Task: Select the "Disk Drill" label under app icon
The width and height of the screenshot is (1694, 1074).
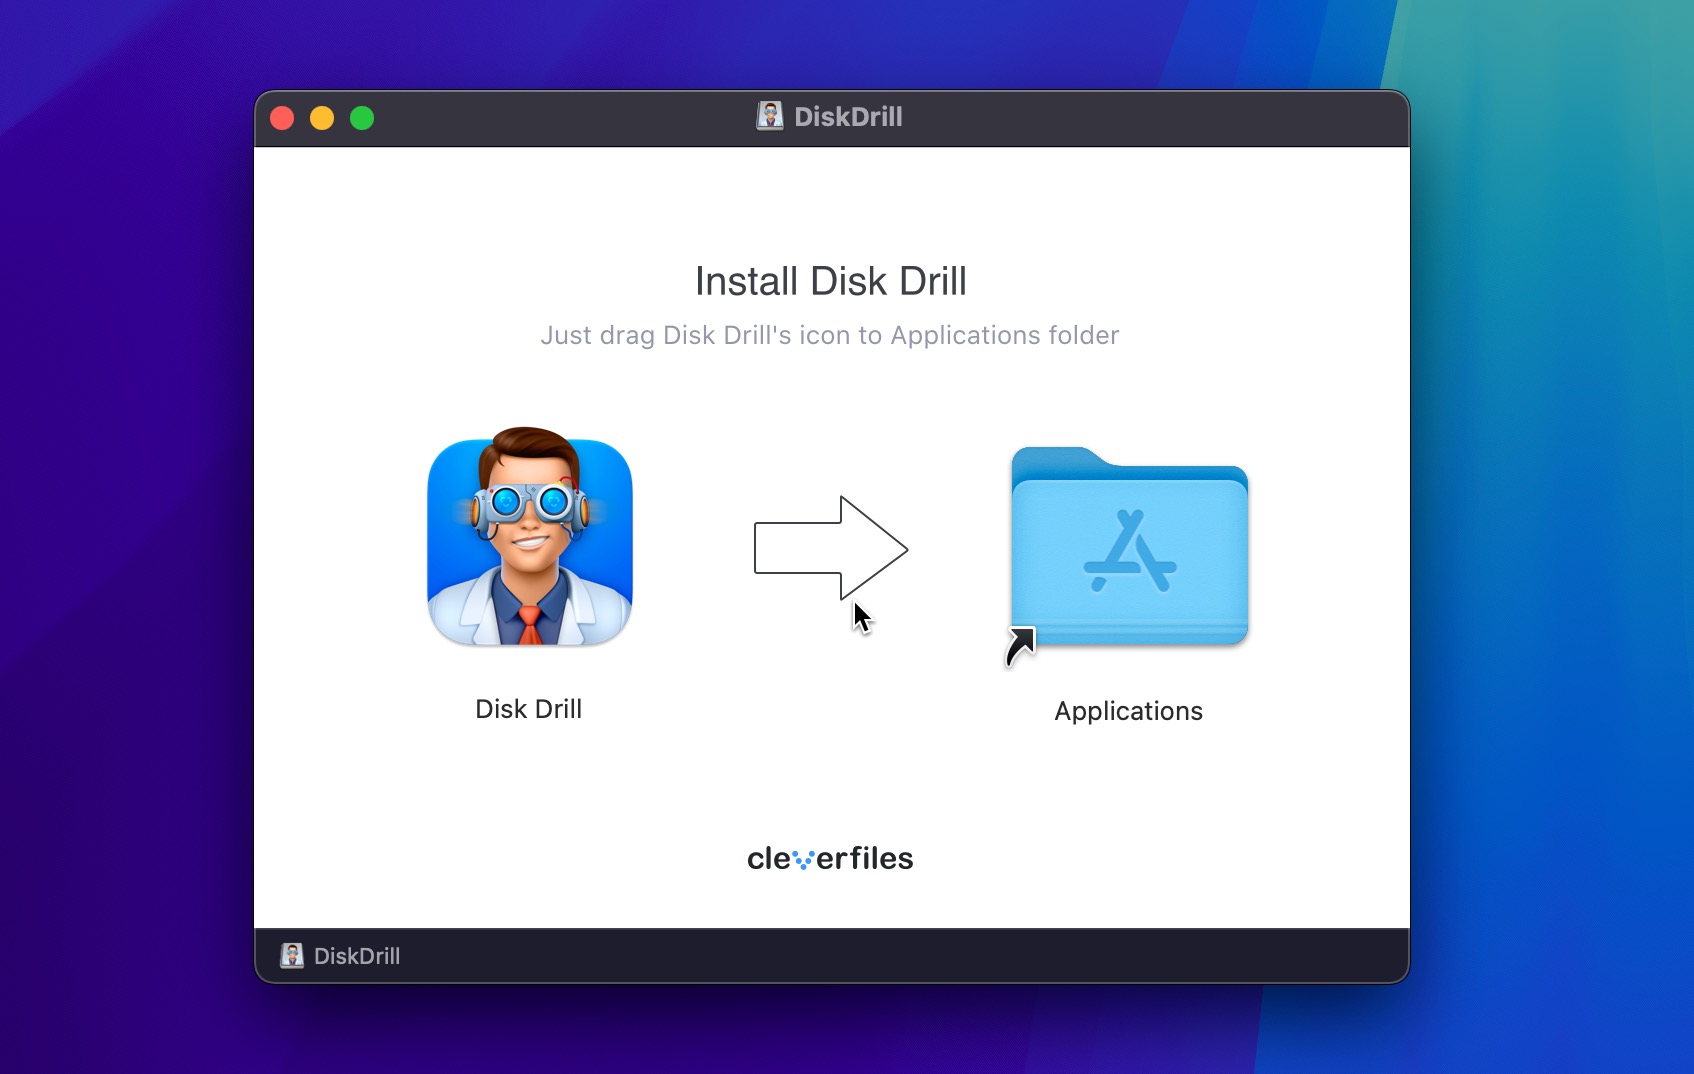Action: [x=528, y=709]
